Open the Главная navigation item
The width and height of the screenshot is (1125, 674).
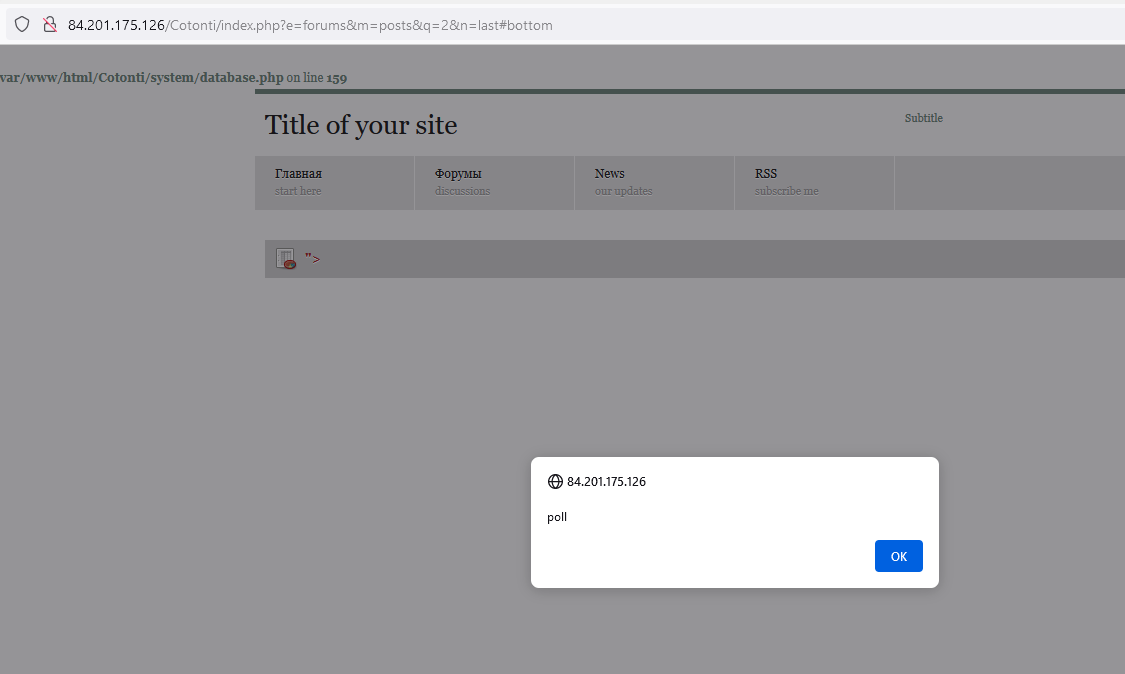pyautogui.click(x=299, y=173)
